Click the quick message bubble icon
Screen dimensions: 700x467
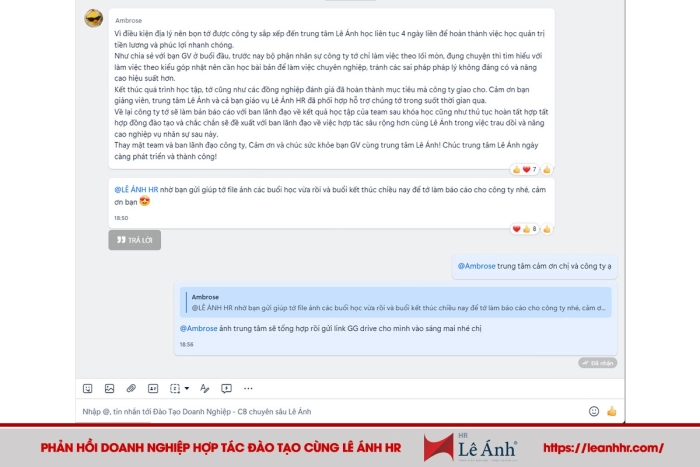226,388
